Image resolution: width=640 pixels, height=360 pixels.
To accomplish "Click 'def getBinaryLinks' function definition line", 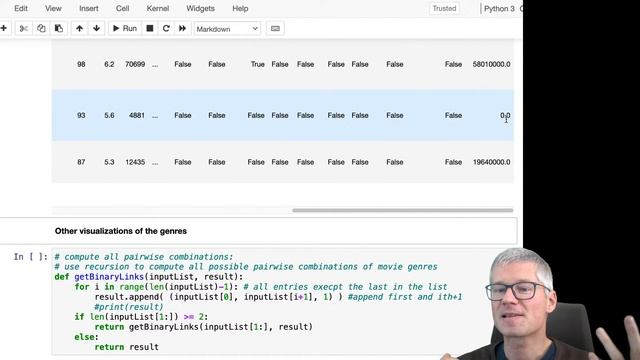I will (x=149, y=277).
